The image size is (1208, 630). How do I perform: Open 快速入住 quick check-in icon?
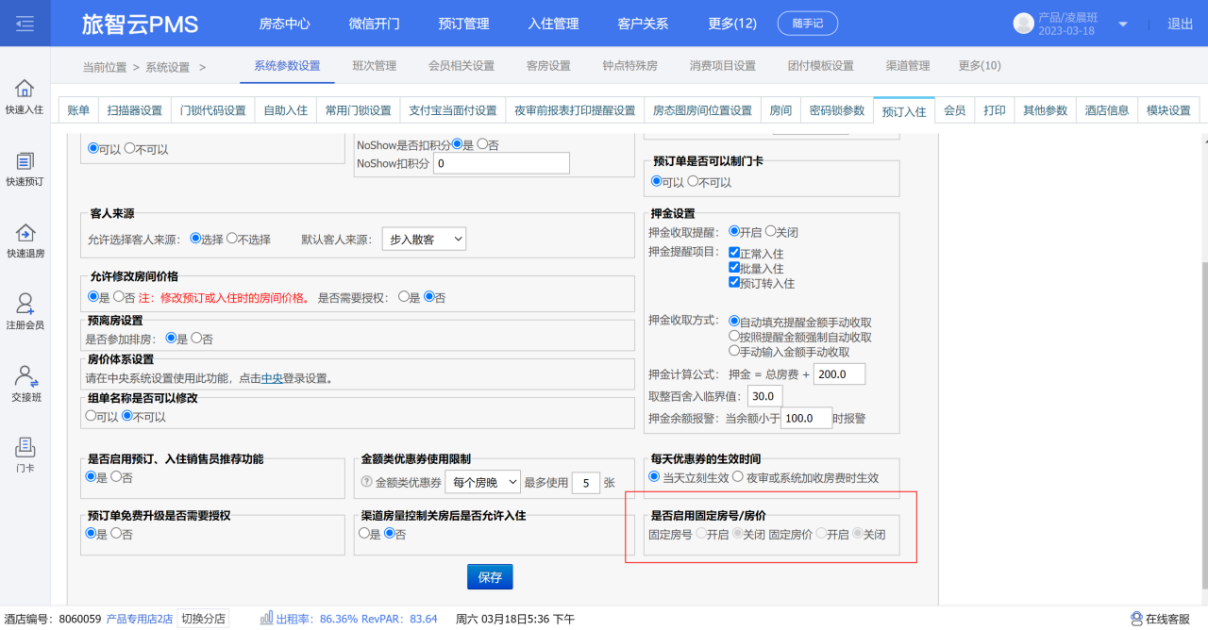25,89
